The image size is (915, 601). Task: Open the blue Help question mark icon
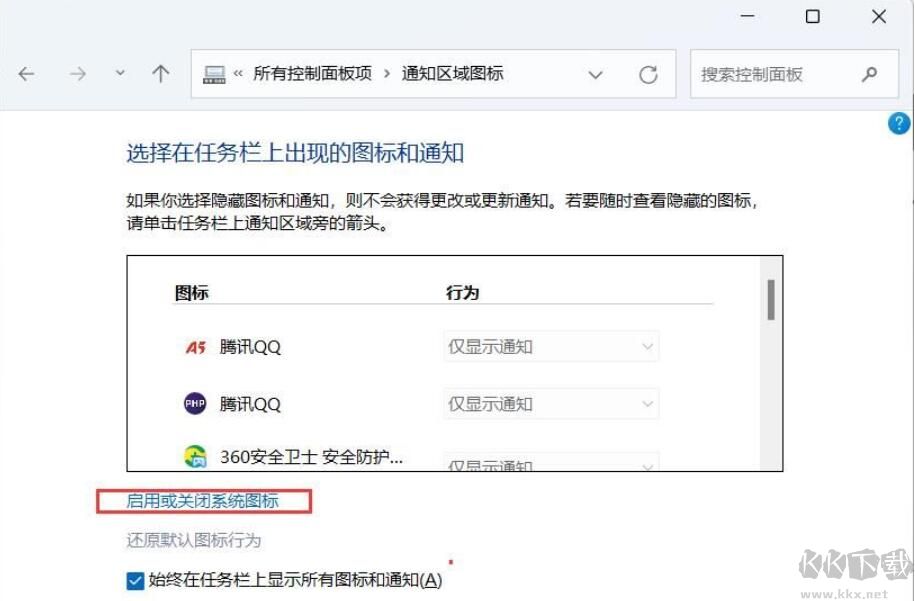(x=899, y=123)
